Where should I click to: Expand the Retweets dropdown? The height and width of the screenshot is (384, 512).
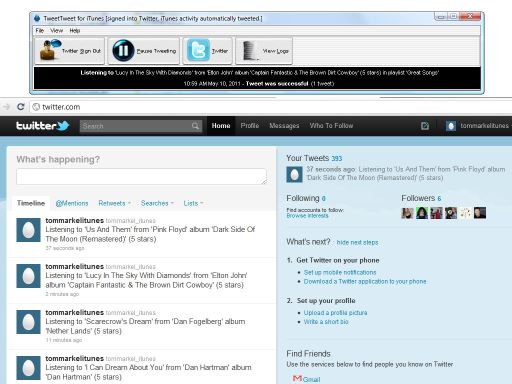coord(114,203)
